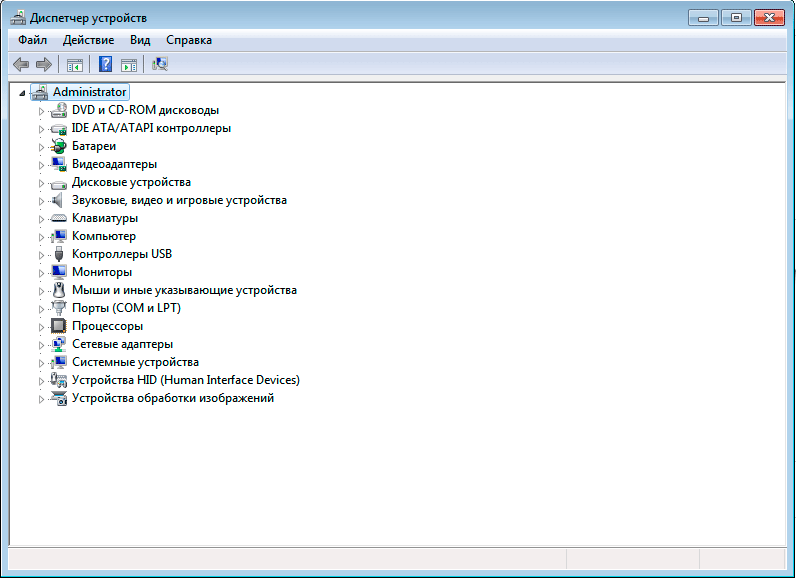Select the 'Сетевые адаптеры' row text
This screenshot has height=578, width=797.
[122, 344]
